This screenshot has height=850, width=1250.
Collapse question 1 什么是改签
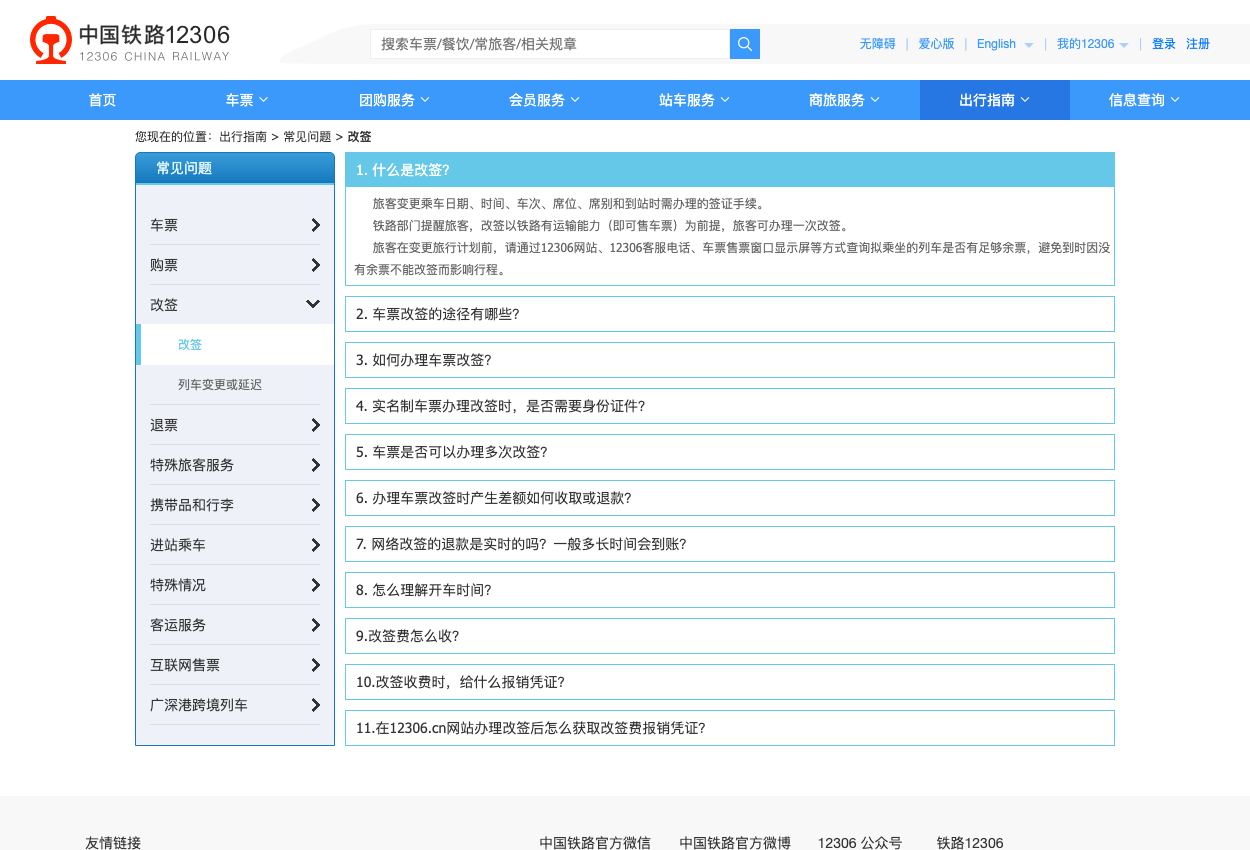pyautogui.click(x=730, y=170)
